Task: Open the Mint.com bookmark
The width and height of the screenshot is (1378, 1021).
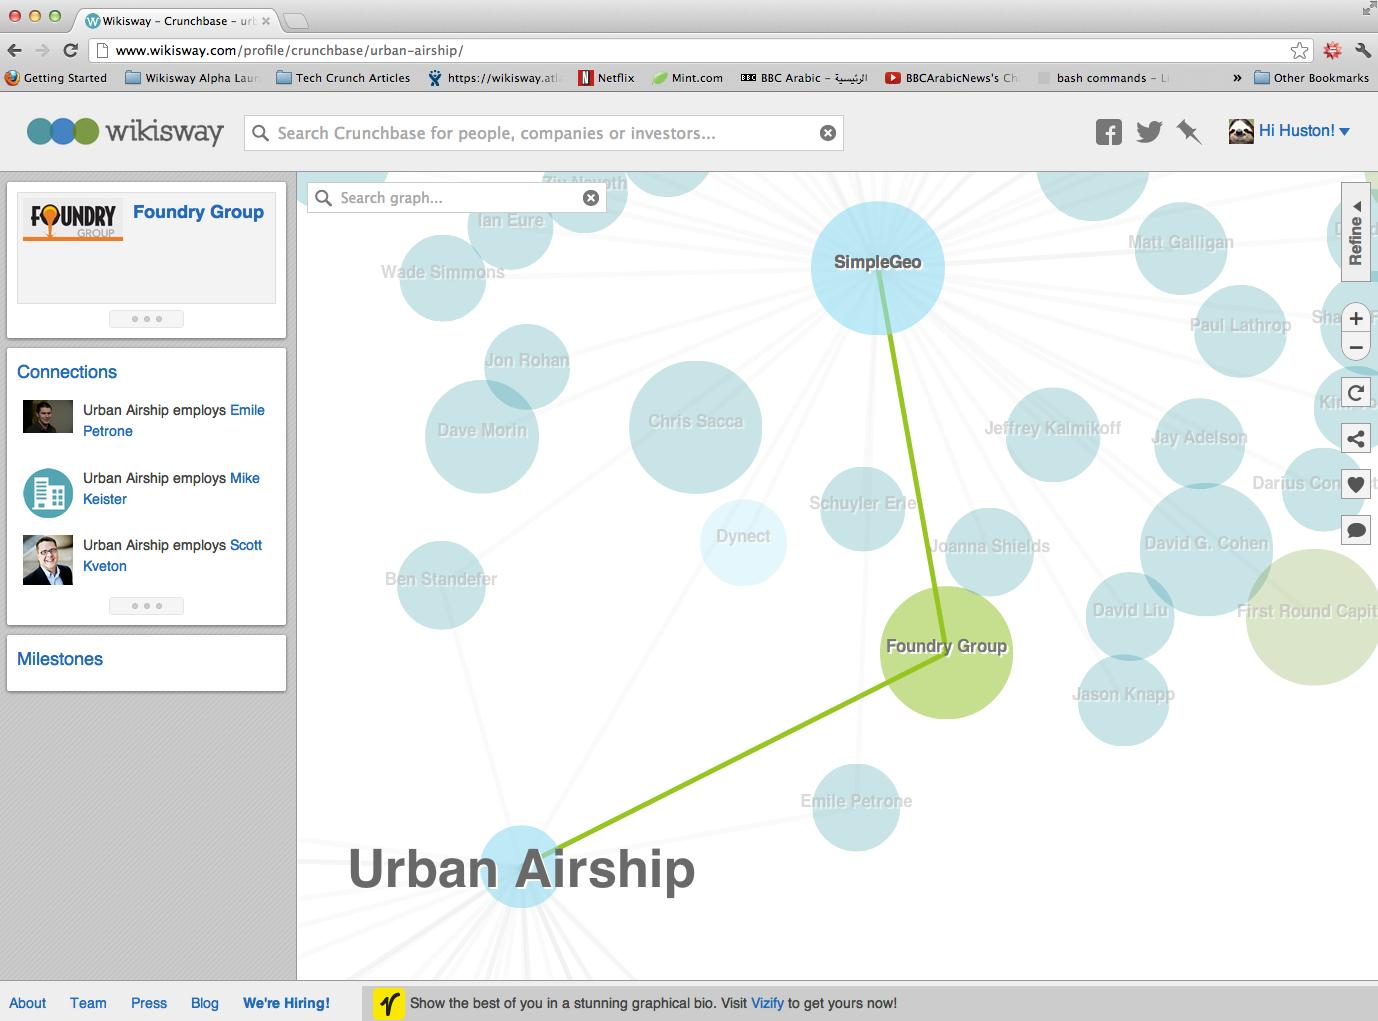Action: click(688, 78)
